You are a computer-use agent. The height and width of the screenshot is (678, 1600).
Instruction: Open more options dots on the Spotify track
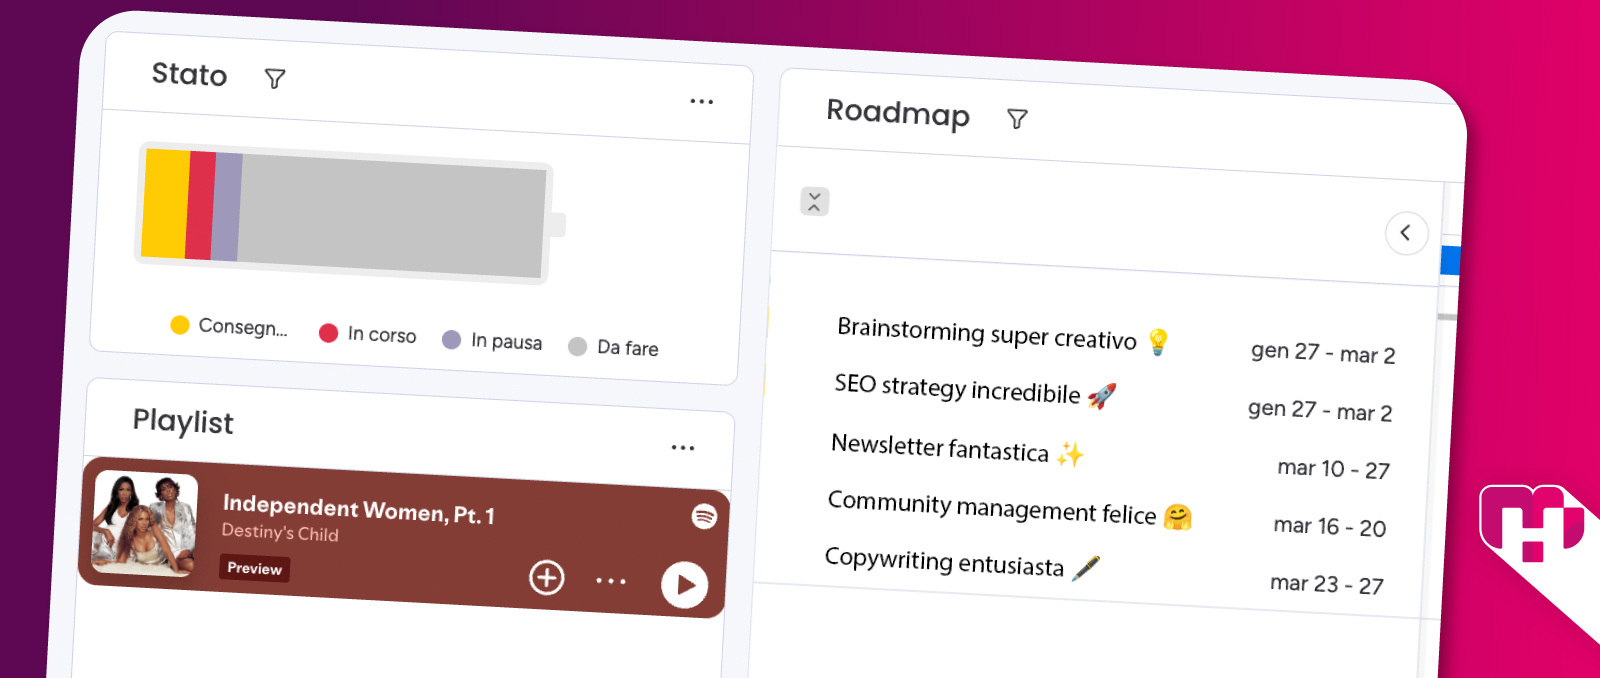point(611,580)
